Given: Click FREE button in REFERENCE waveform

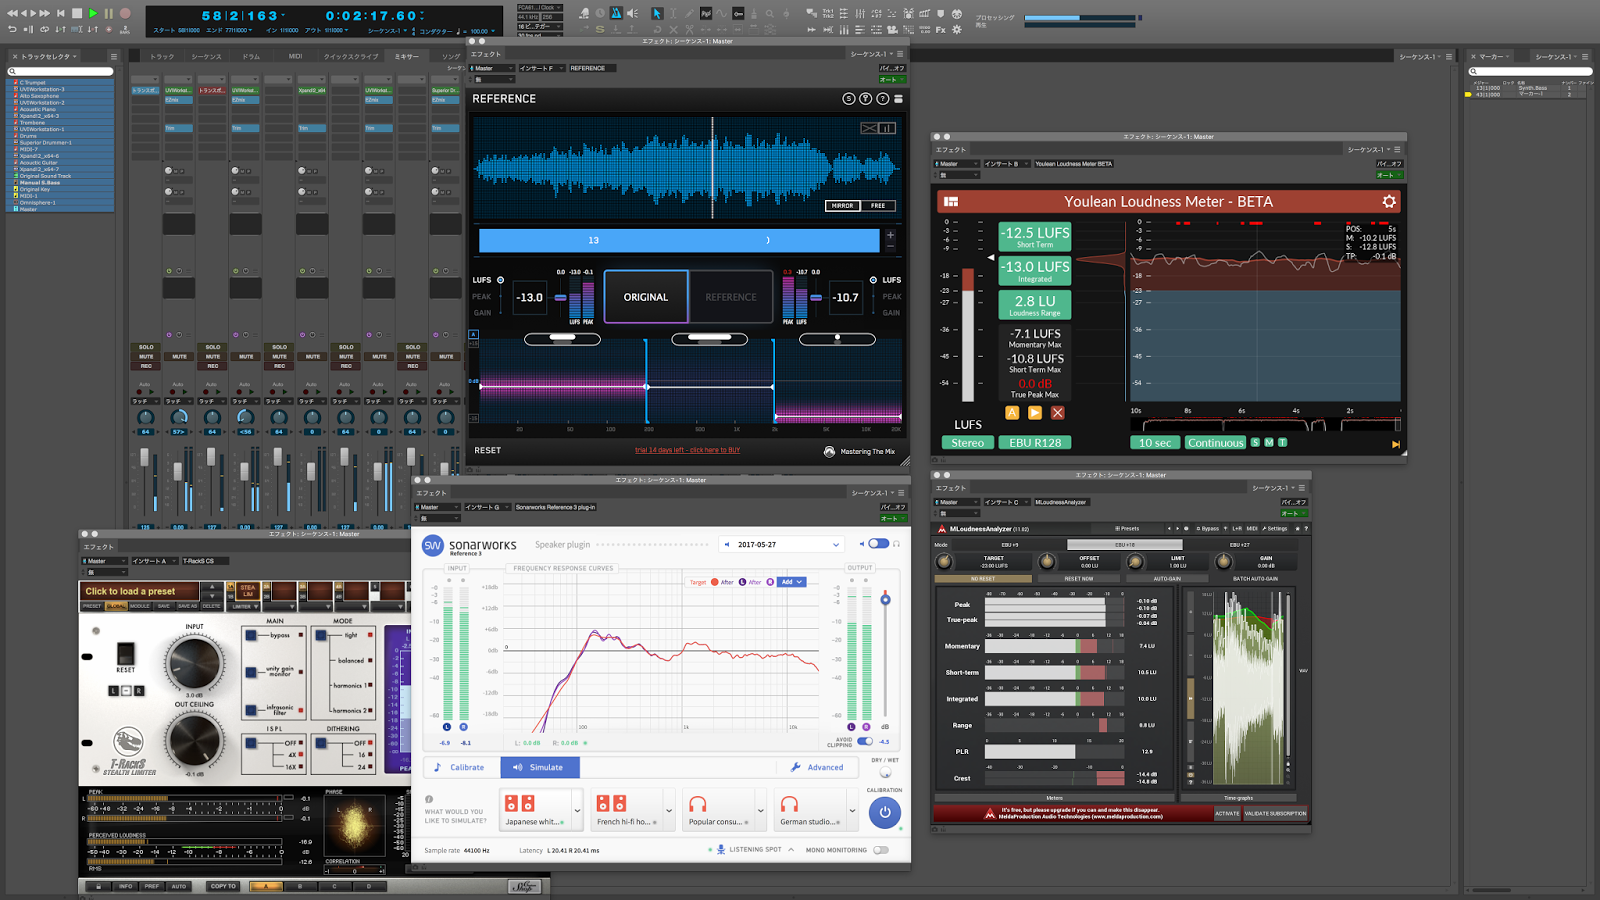Looking at the screenshot, I should coord(878,206).
